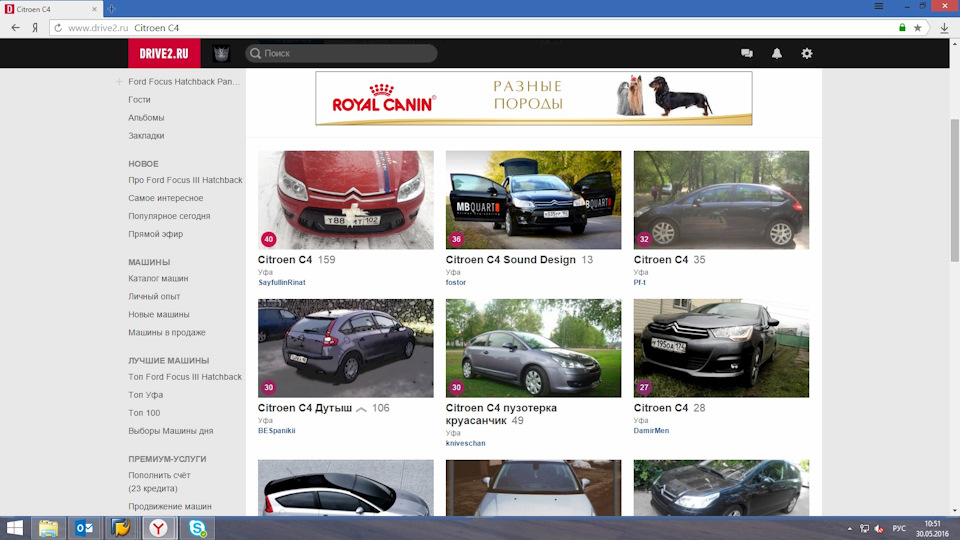Open Yandex browser taskbar icon
Viewport: 960px width, 540px height.
pos(159,528)
